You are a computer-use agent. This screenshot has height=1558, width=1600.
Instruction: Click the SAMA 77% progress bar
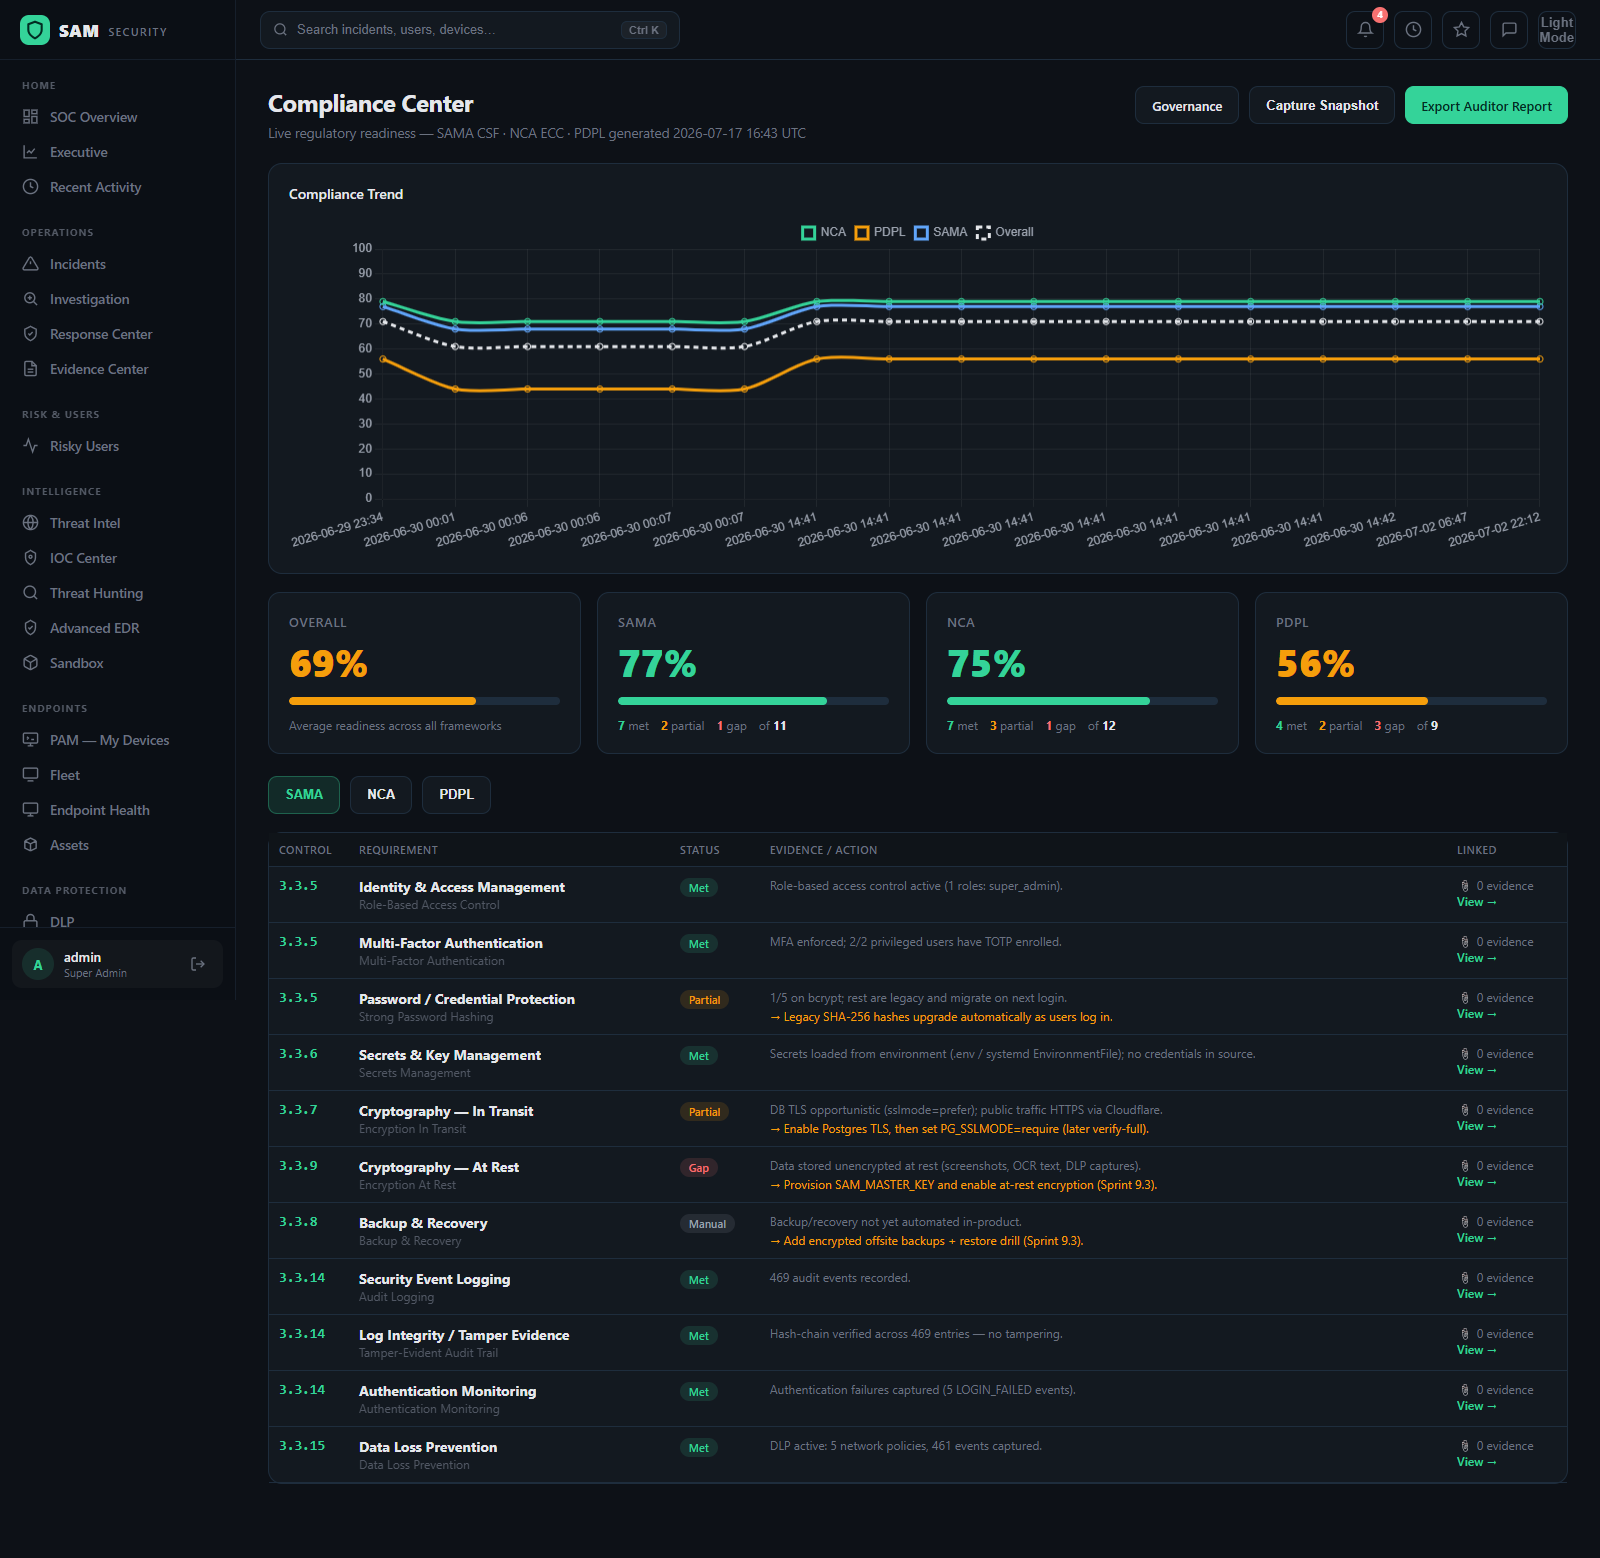pyautogui.click(x=753, y=701)
